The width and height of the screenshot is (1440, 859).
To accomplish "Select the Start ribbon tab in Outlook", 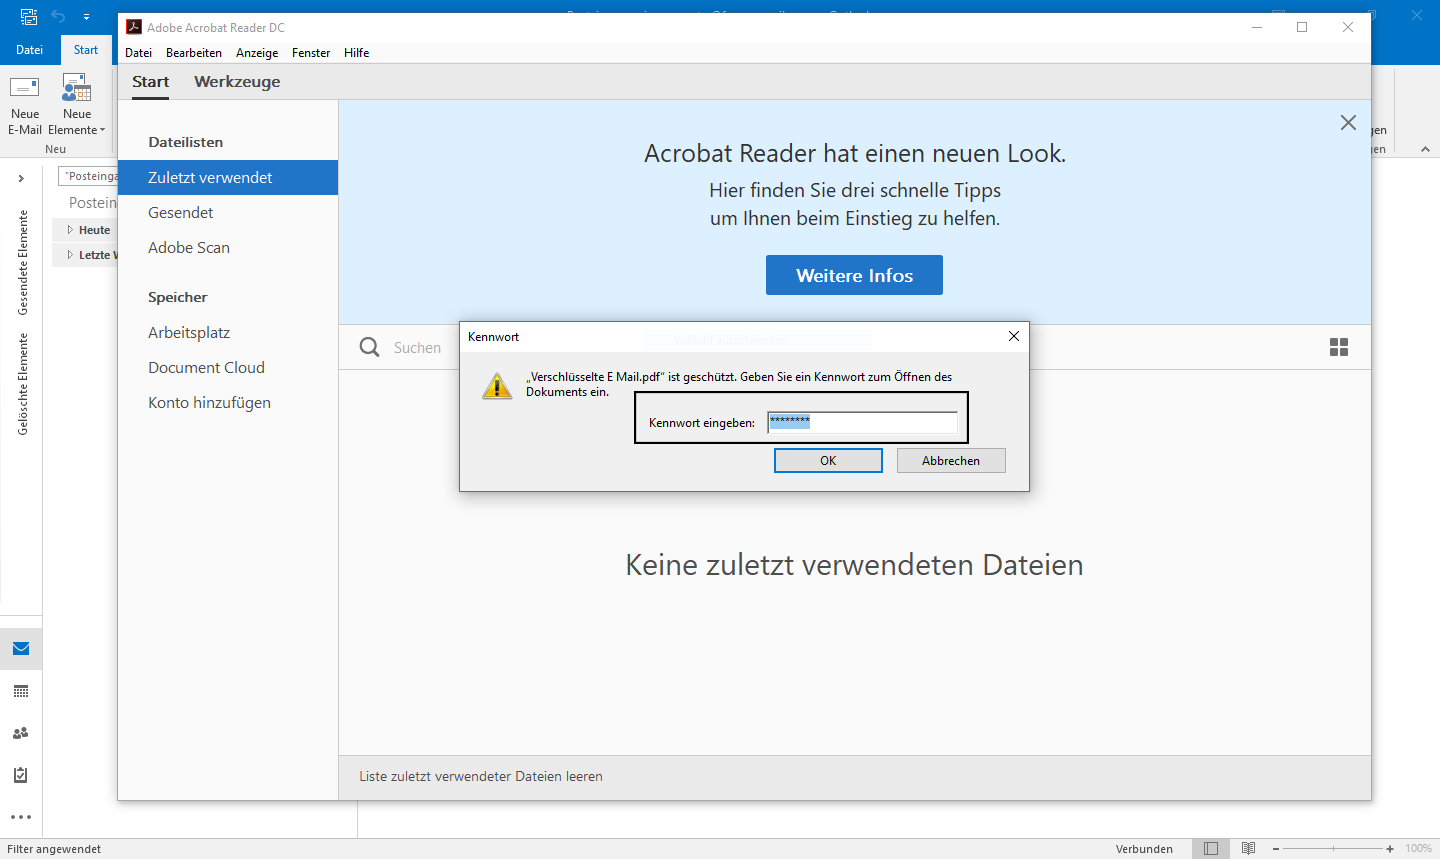I will coord(86,50).
